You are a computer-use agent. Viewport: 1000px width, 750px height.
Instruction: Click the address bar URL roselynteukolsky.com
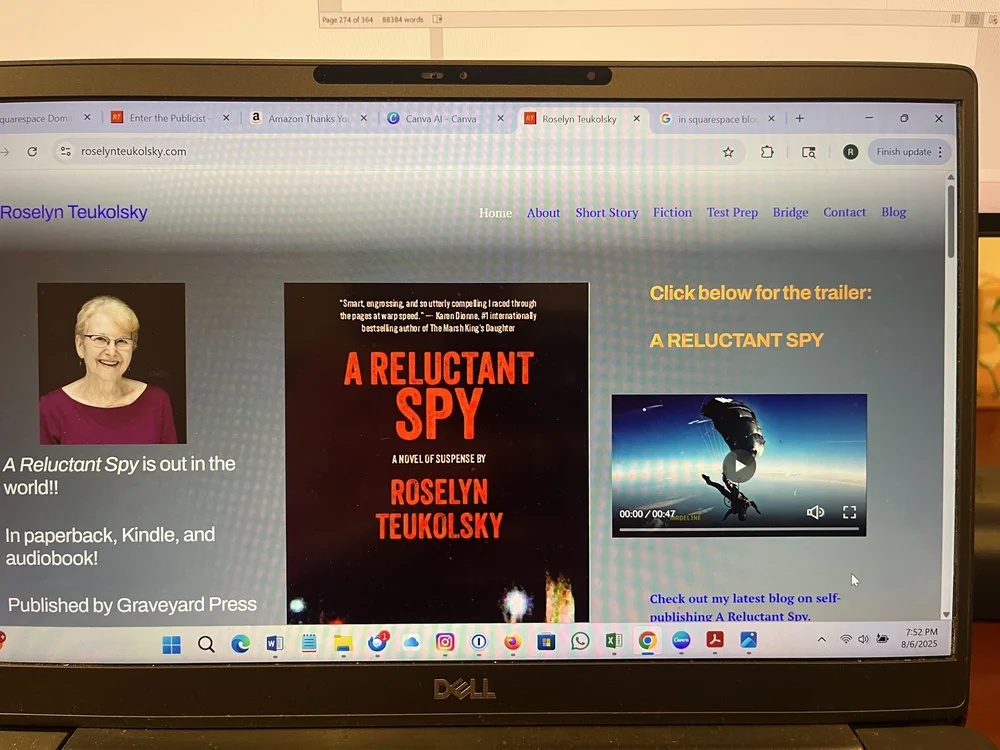[x=133, y=151]
